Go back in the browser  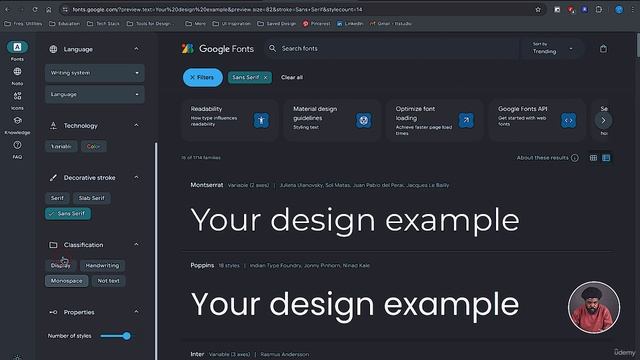(x=7, y=9)
